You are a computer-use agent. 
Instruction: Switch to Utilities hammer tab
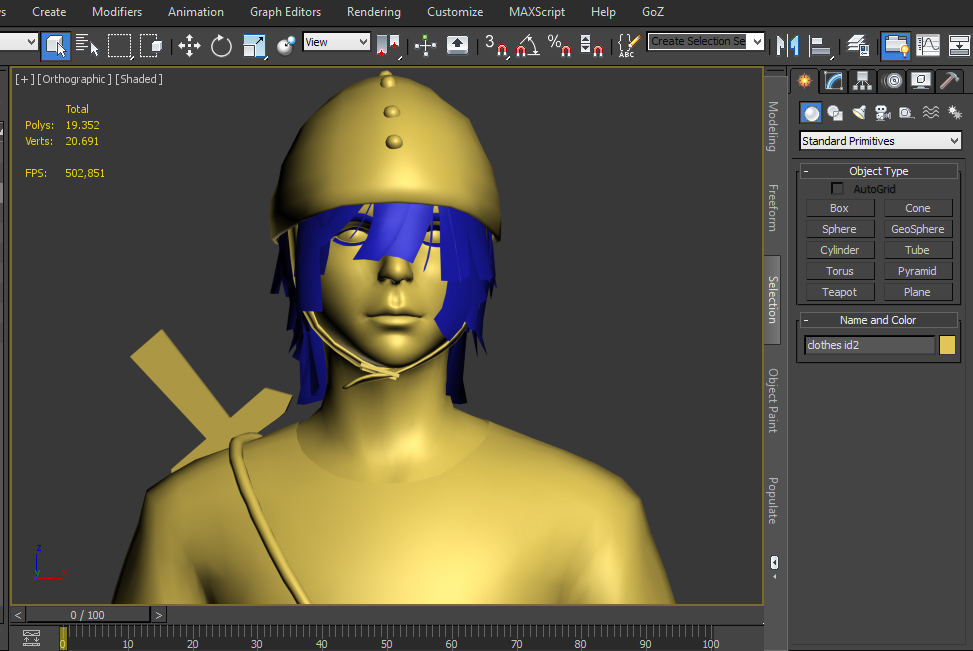tap(949, 81)
